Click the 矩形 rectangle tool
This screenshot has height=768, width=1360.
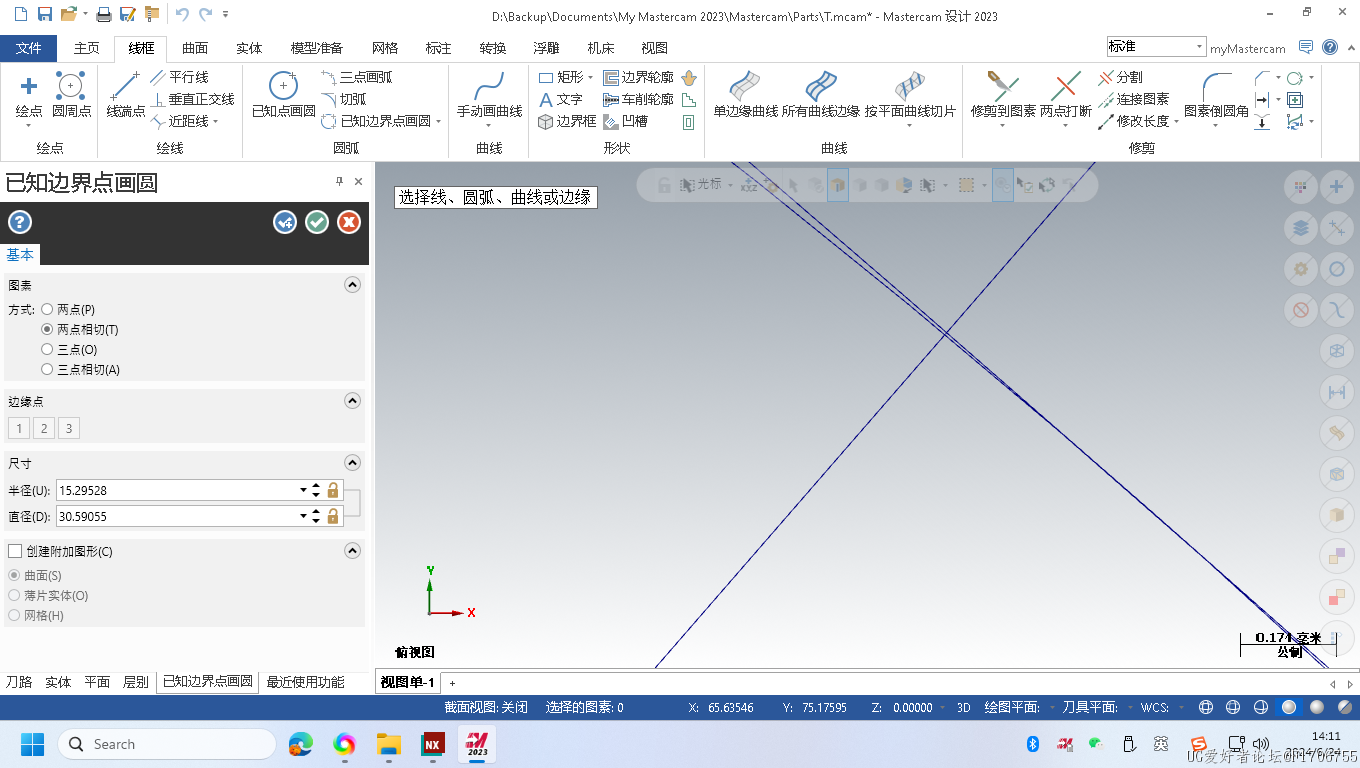tap(560, 77)
